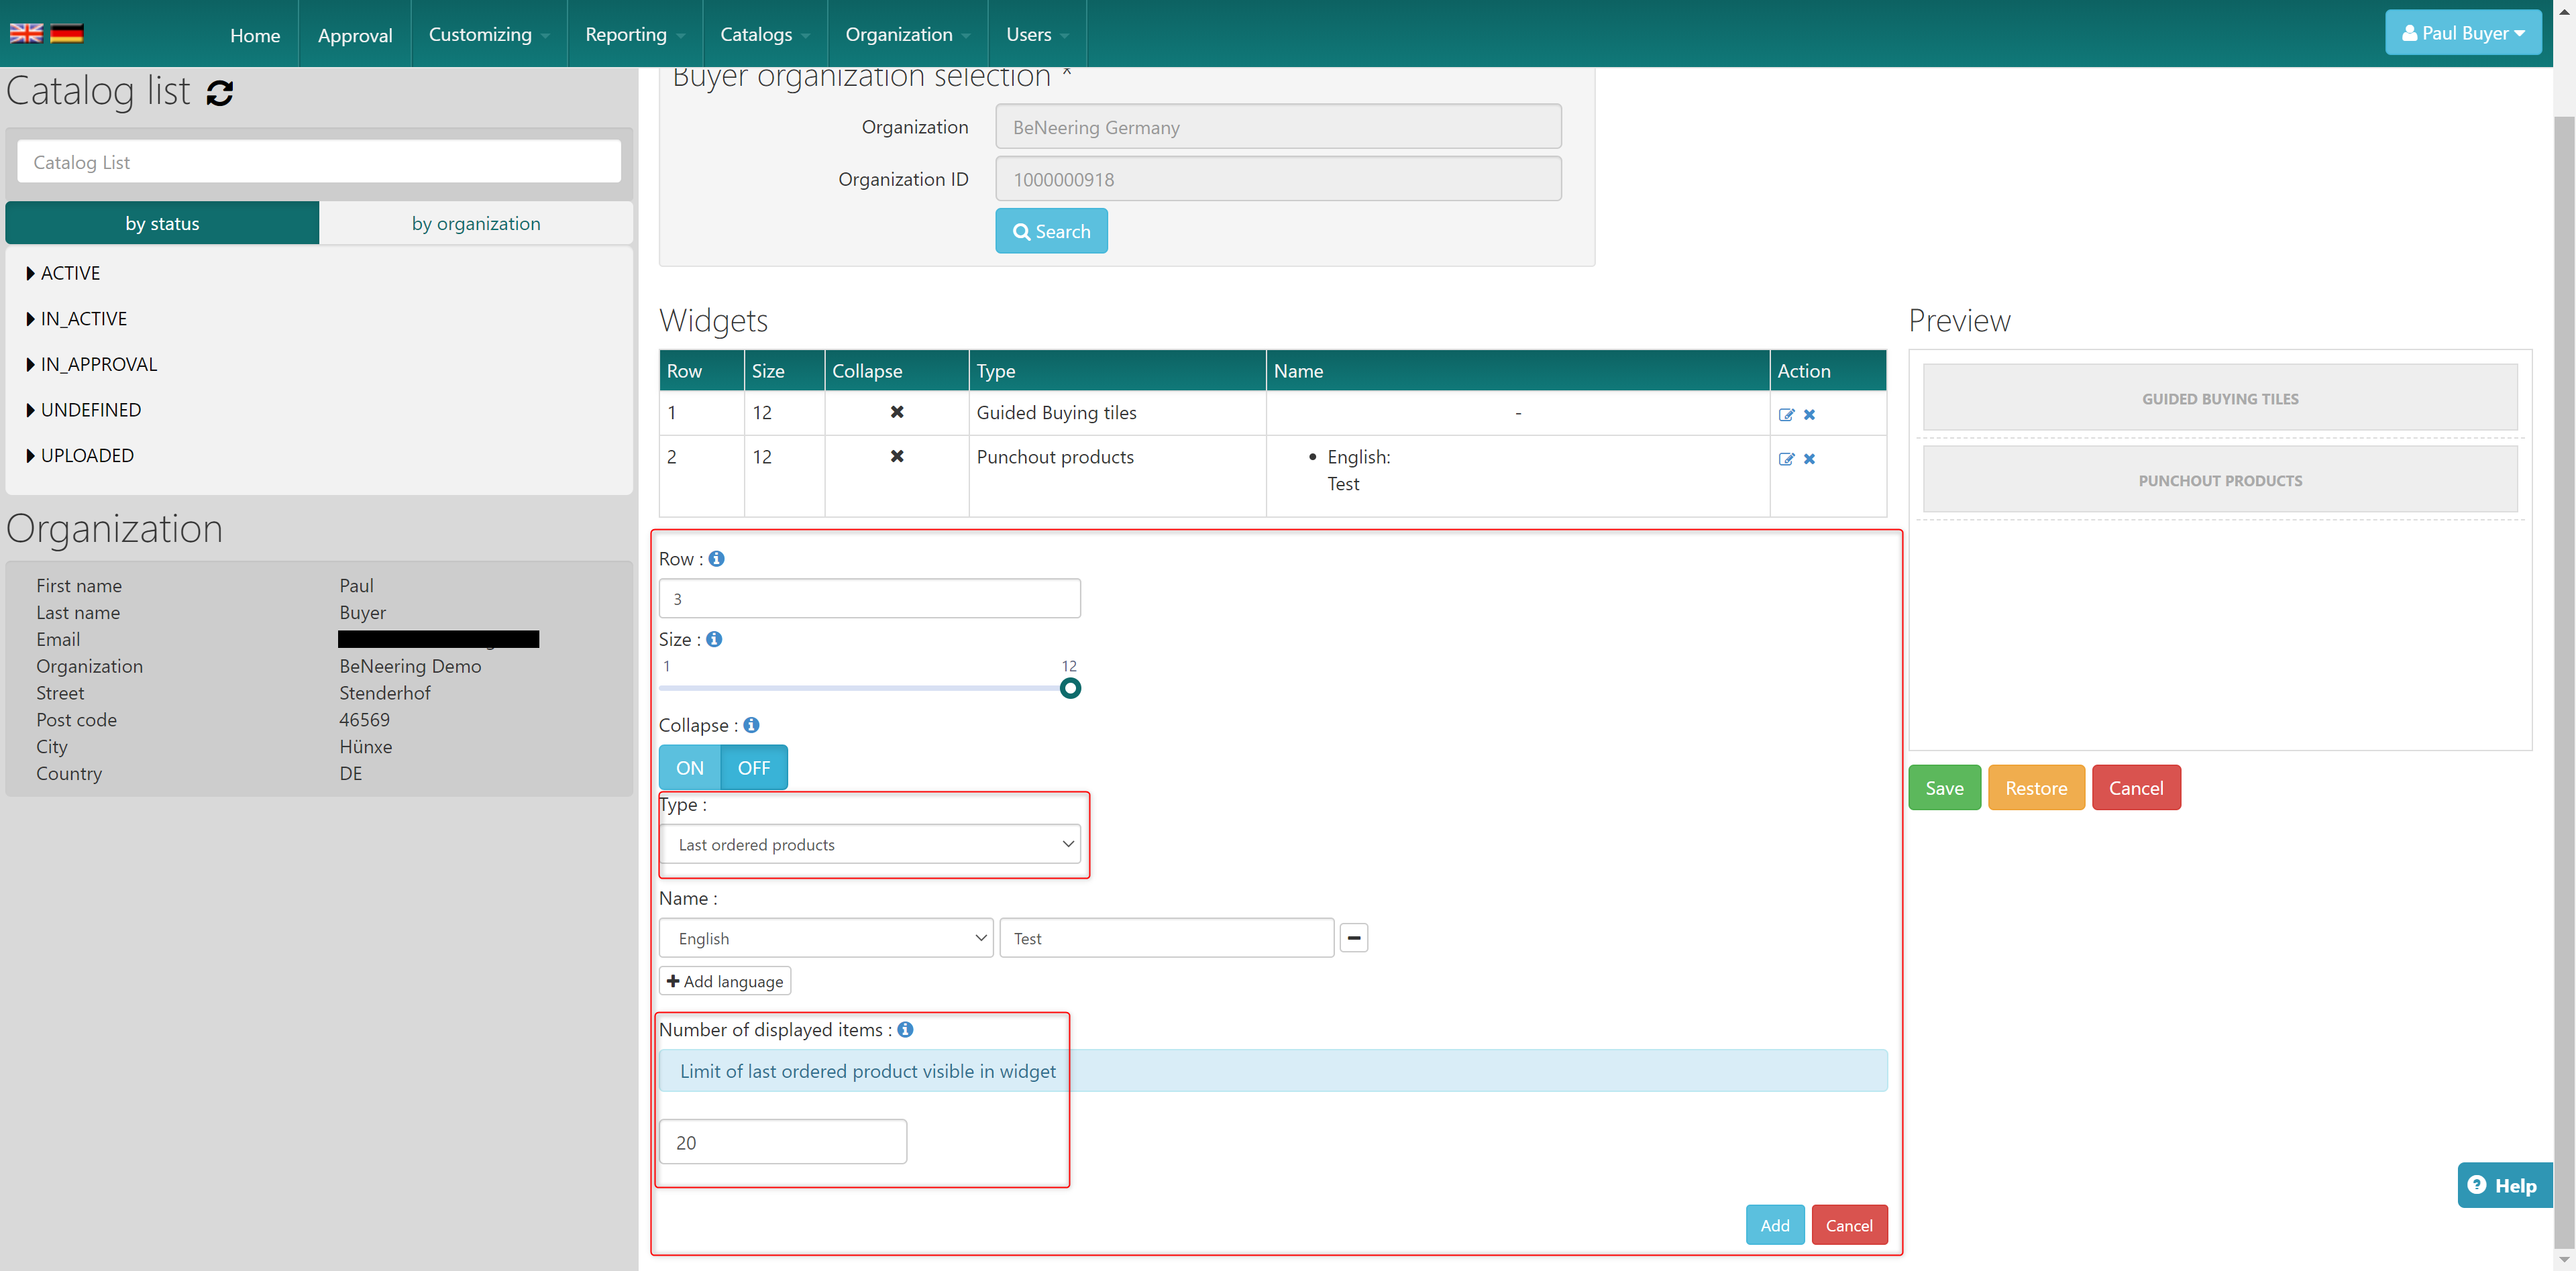
Task: Open the English language dropdown
Action: pyautogui.click(x=826, y=938)
